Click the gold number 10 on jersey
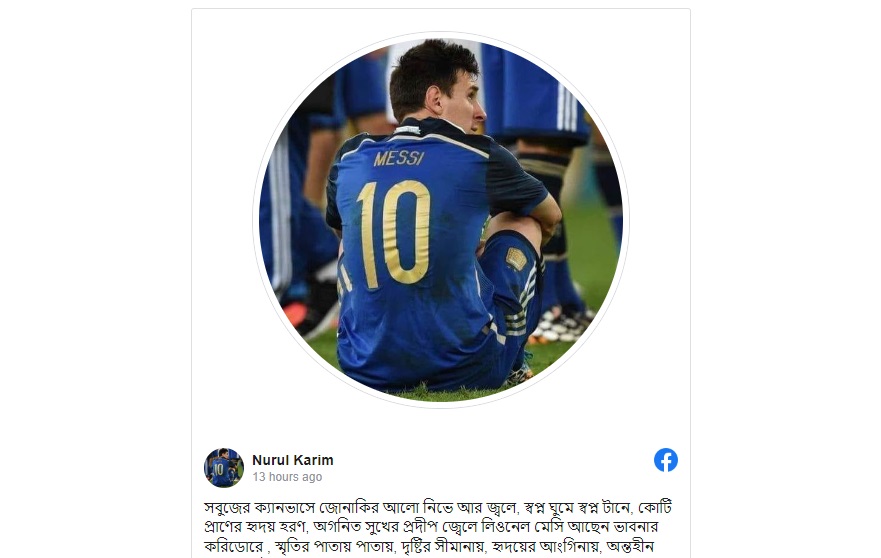The image size is (881, 558). 394,233
